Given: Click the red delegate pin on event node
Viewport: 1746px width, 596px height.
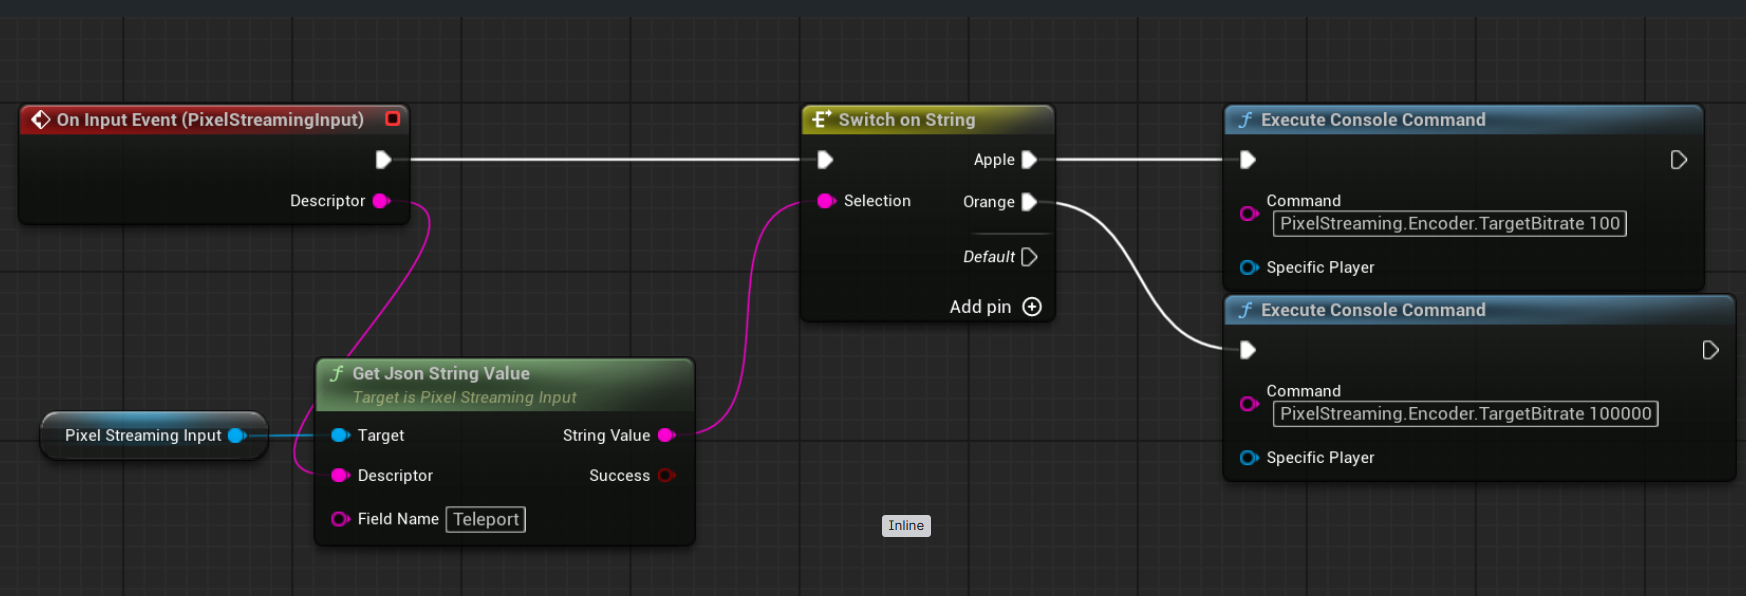Looking at the screenshot, I should 393,119.
